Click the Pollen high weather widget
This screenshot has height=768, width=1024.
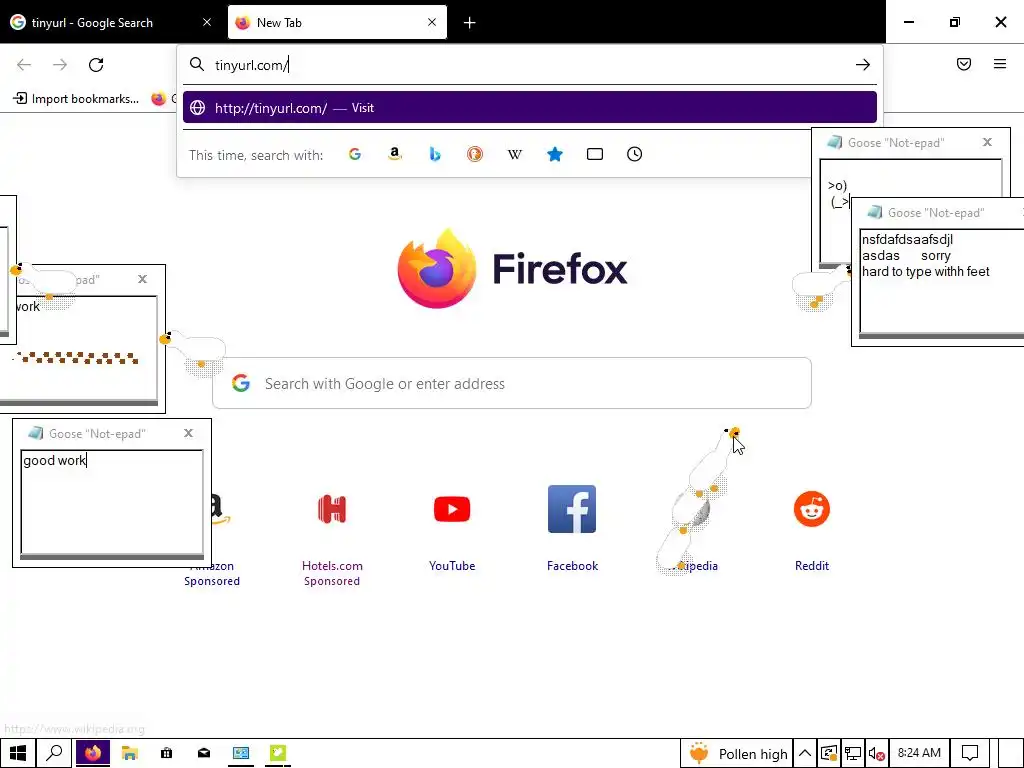(737, 754)
